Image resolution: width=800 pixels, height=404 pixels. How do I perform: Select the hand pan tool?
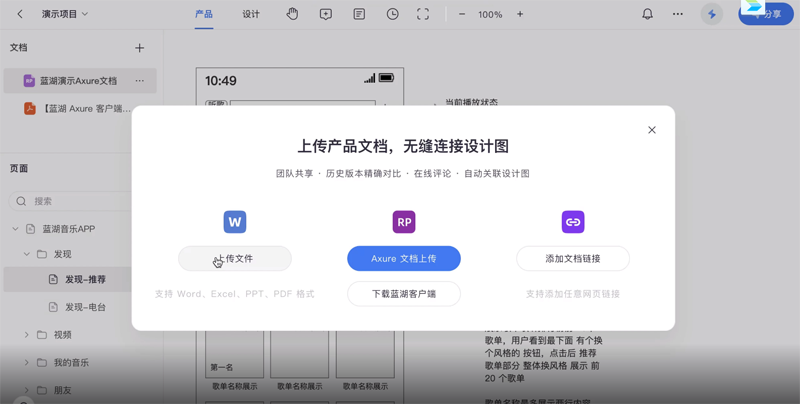[292, 14]
